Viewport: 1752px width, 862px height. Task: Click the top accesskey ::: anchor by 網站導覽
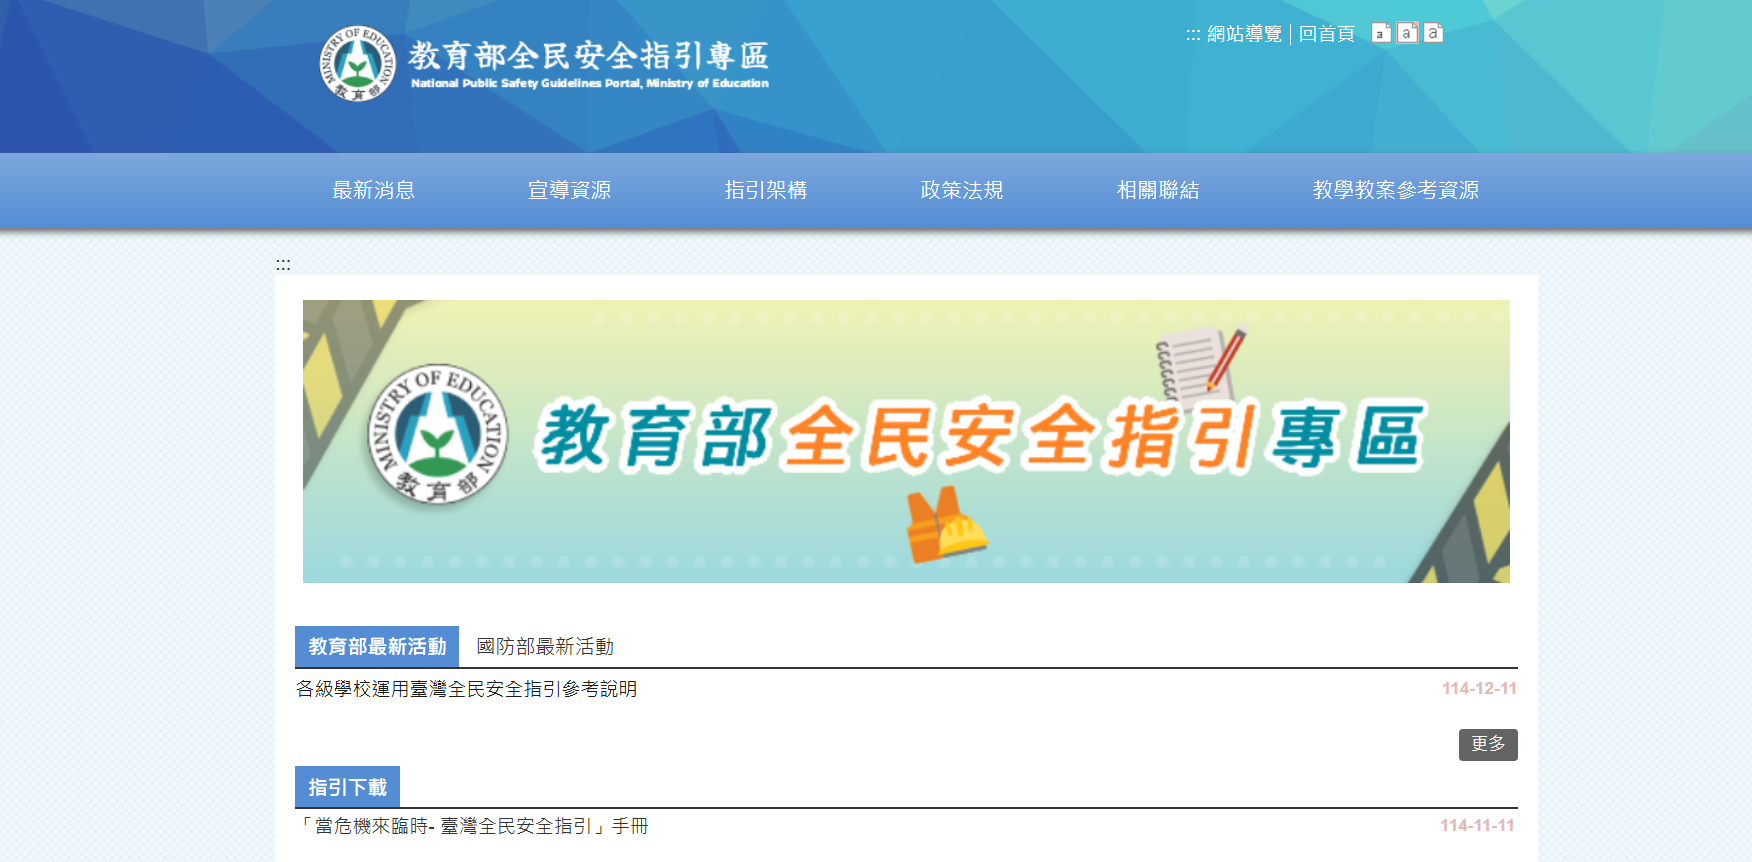click(1192, 35)
